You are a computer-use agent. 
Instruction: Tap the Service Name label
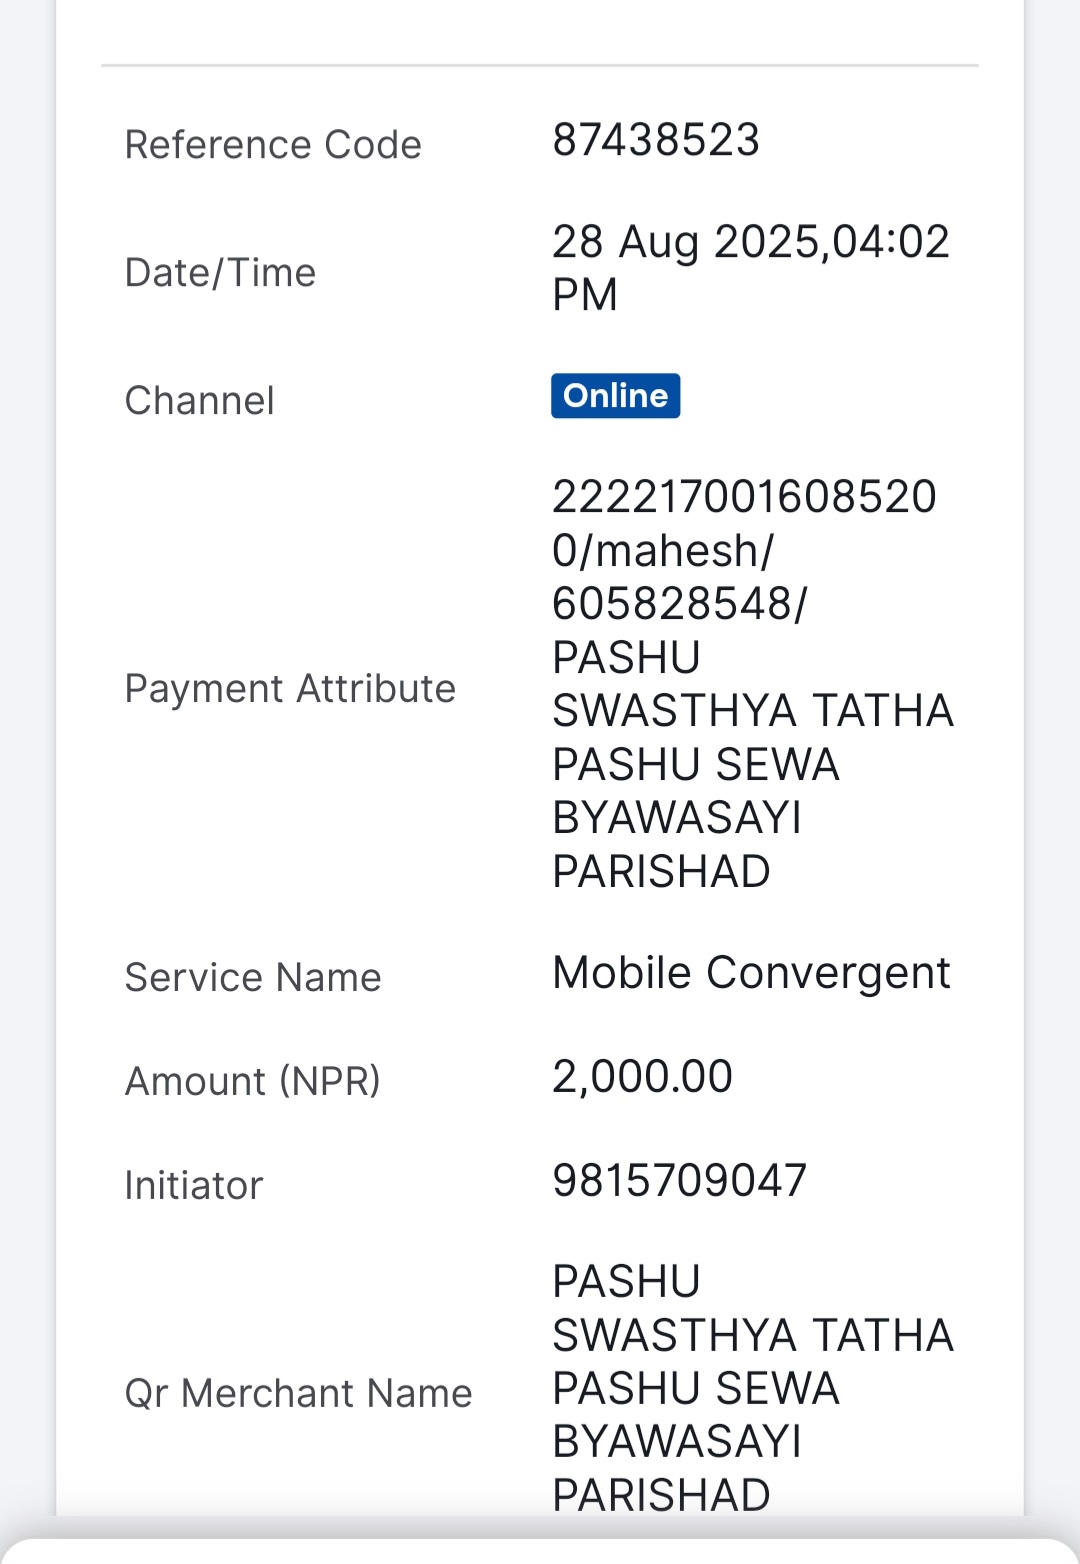[x=253, y=977]
